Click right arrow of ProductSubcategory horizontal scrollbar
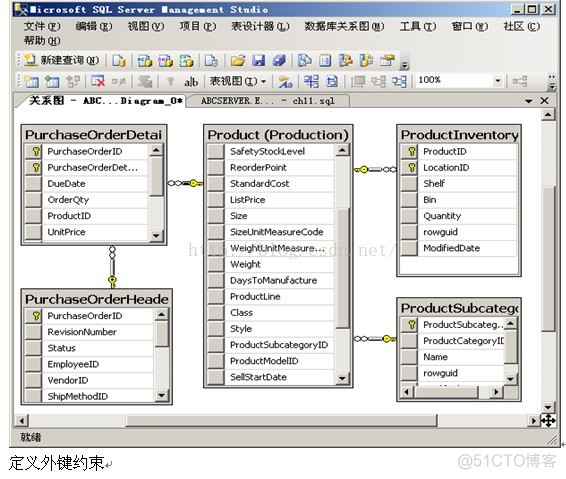The image size is (566, 479). click(497, 392)
